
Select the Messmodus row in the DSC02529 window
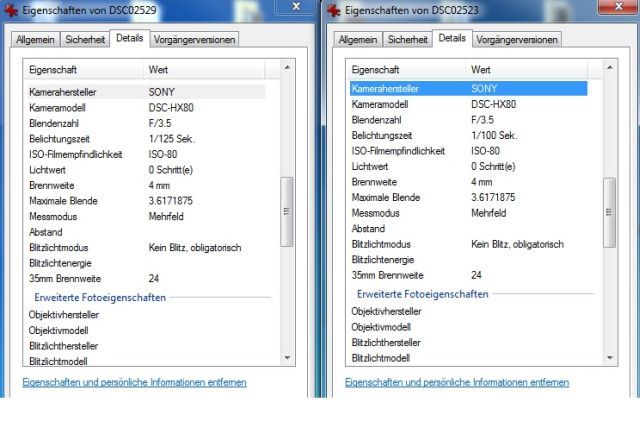pyautogui.click(x=146, y=216)
